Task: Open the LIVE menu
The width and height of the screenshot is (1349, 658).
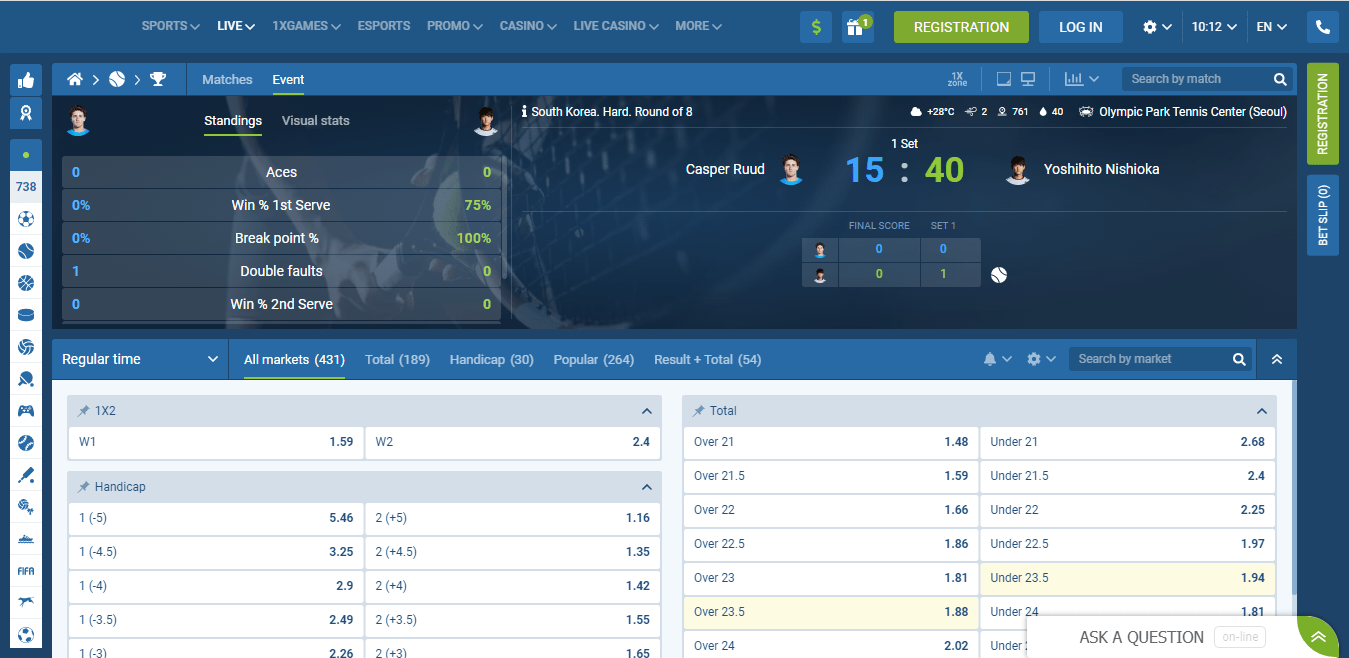Action: pyautogui.click(x=236, y=26)
